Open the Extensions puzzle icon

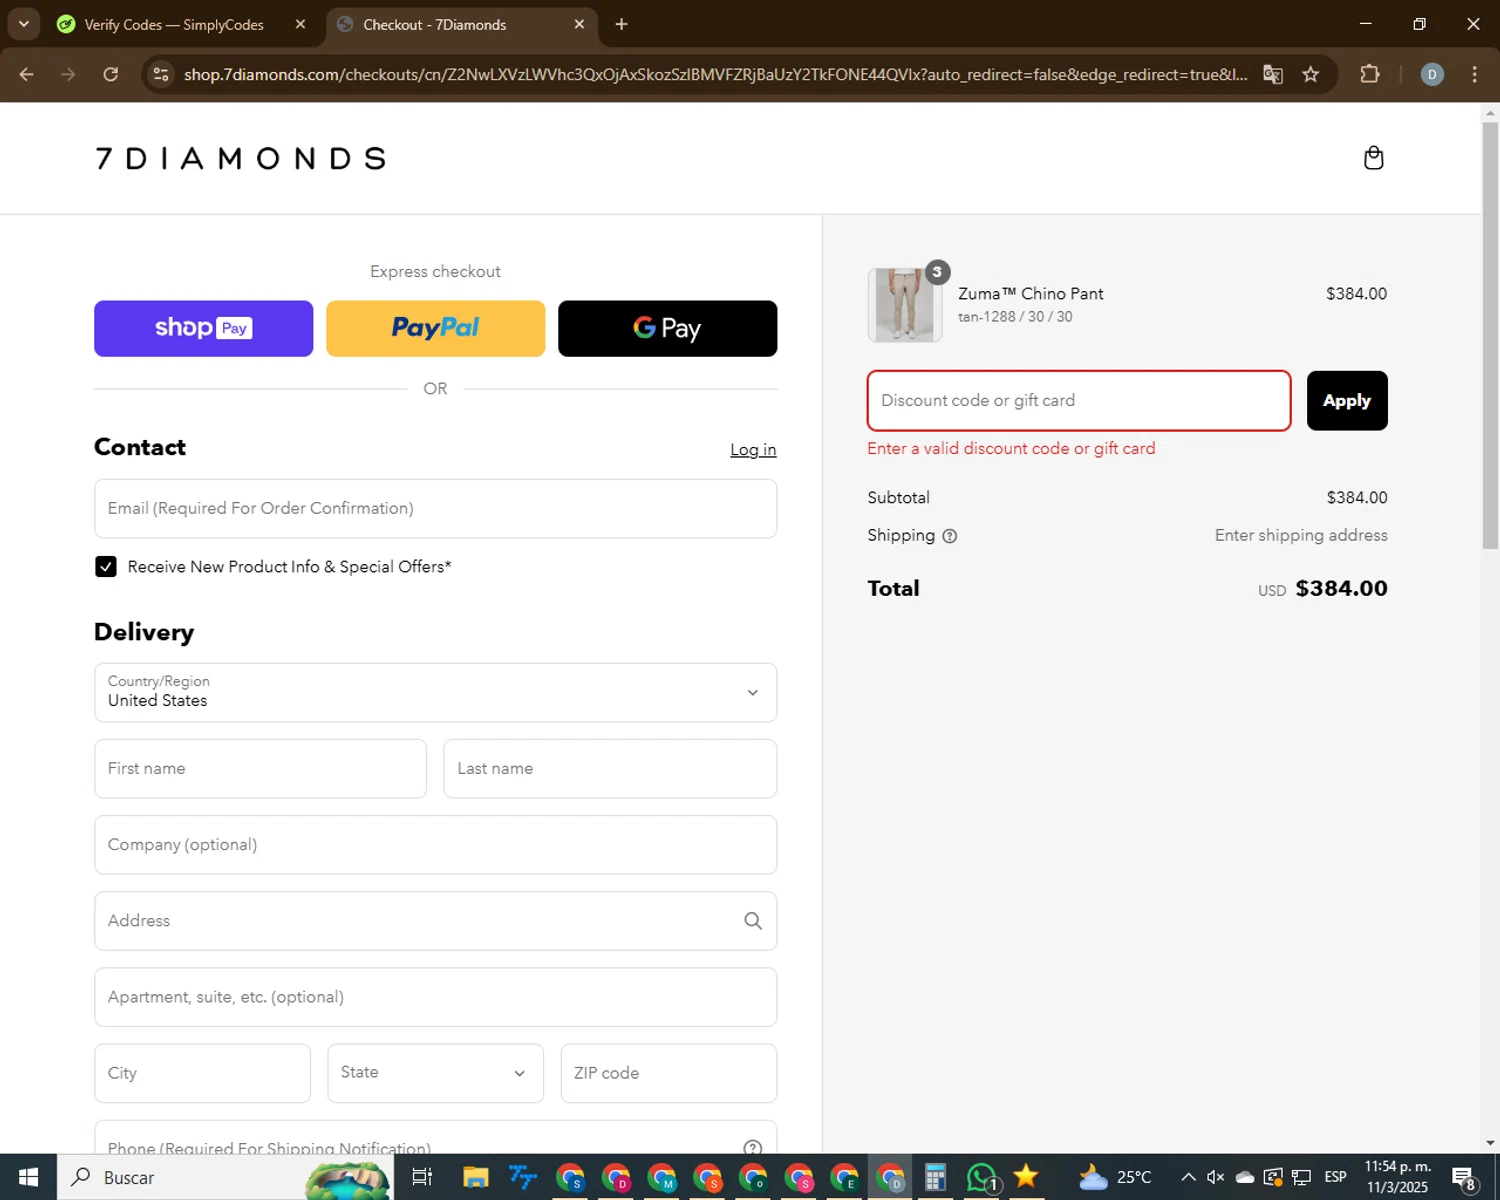[x=1370, y=74]
